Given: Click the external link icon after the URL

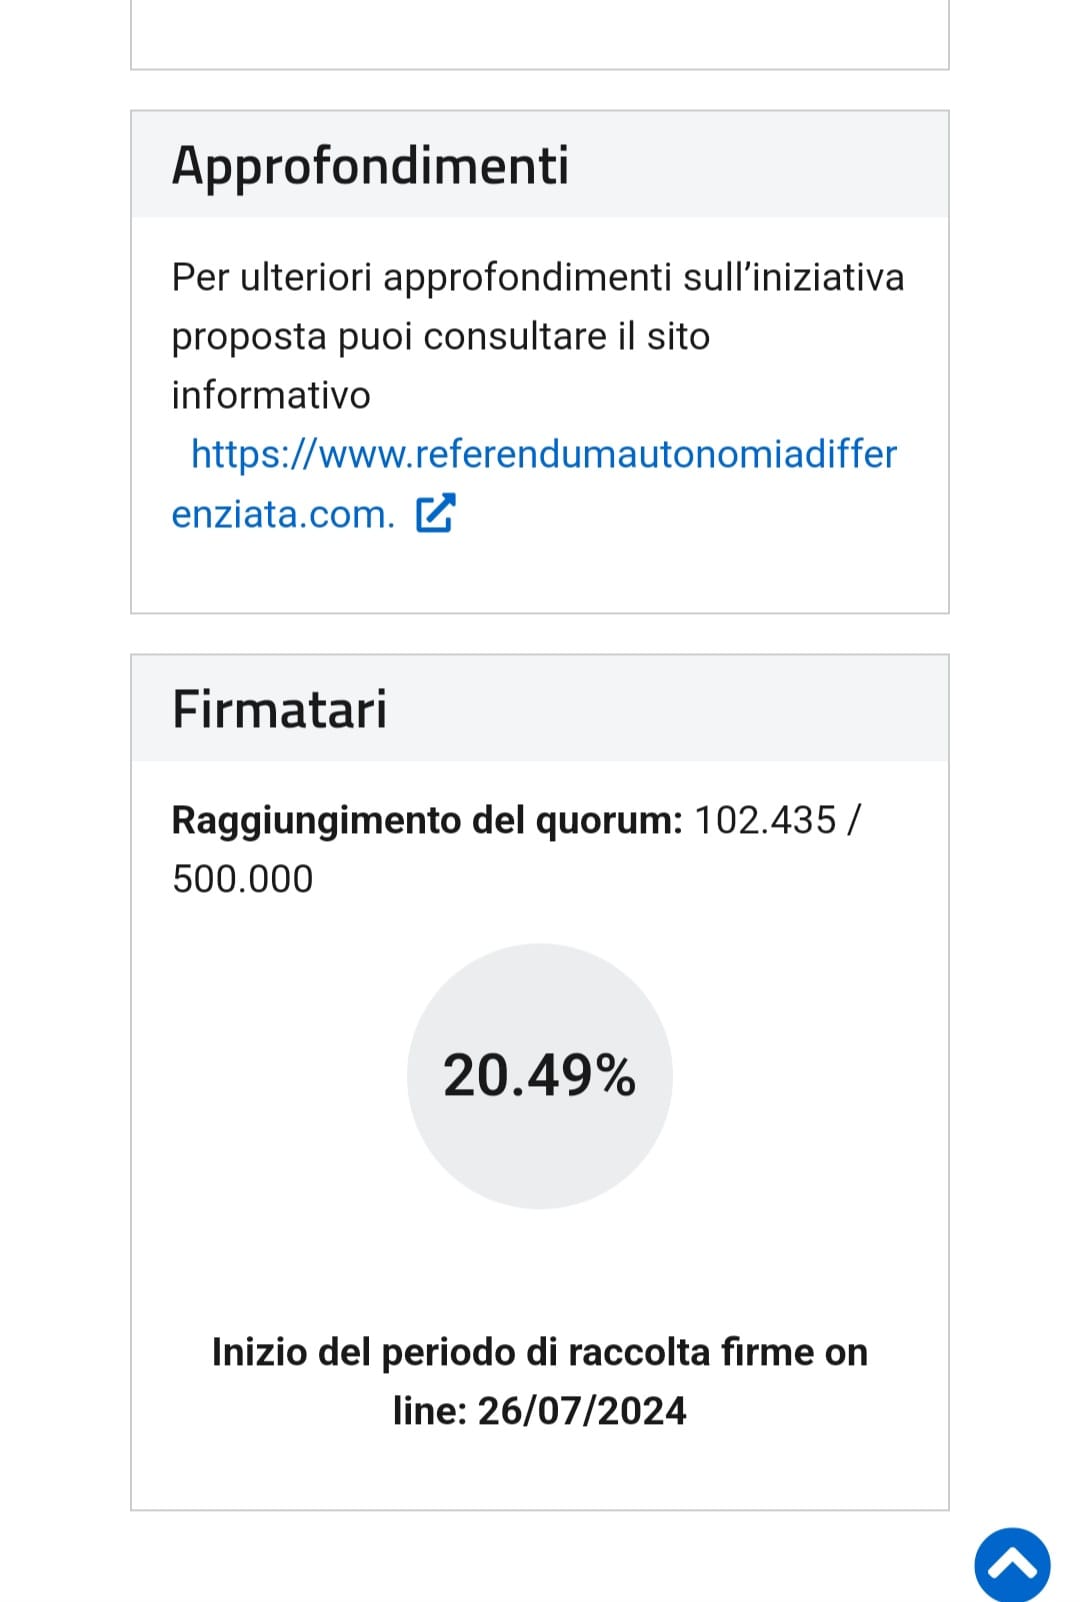Looking at the screenshot, I should point(436,513).
